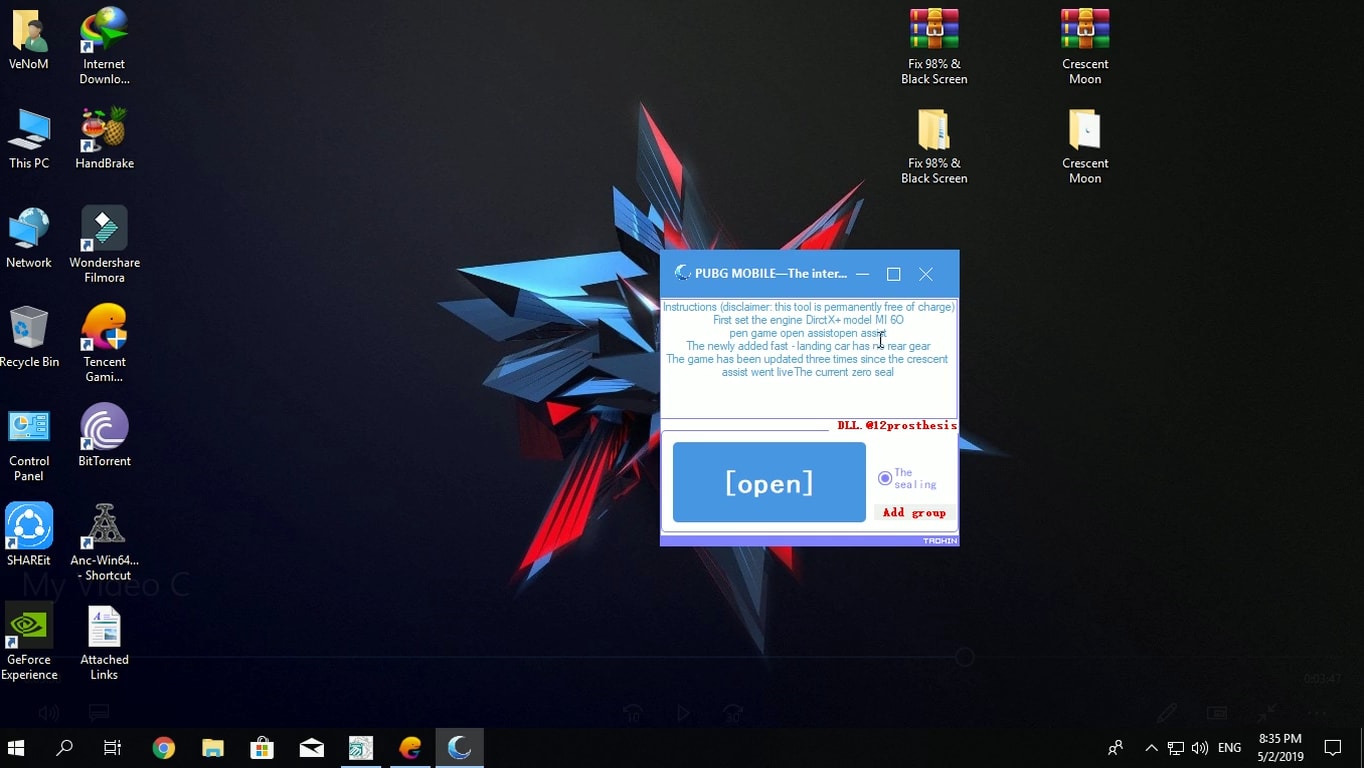The height and width of the screenshot is (768, 1364).
Task: Maximize the PUBG MOBILE tool window
Action: 894,274
